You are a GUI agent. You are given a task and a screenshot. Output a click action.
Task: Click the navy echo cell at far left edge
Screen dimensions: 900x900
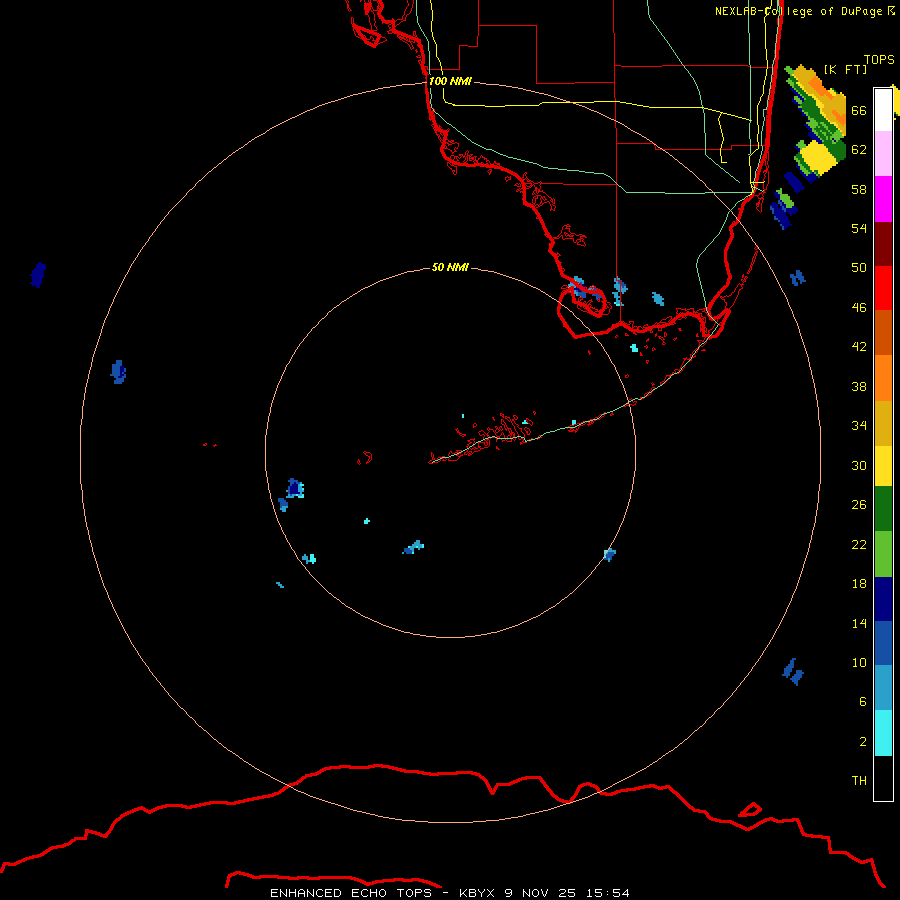click(38, 274)
